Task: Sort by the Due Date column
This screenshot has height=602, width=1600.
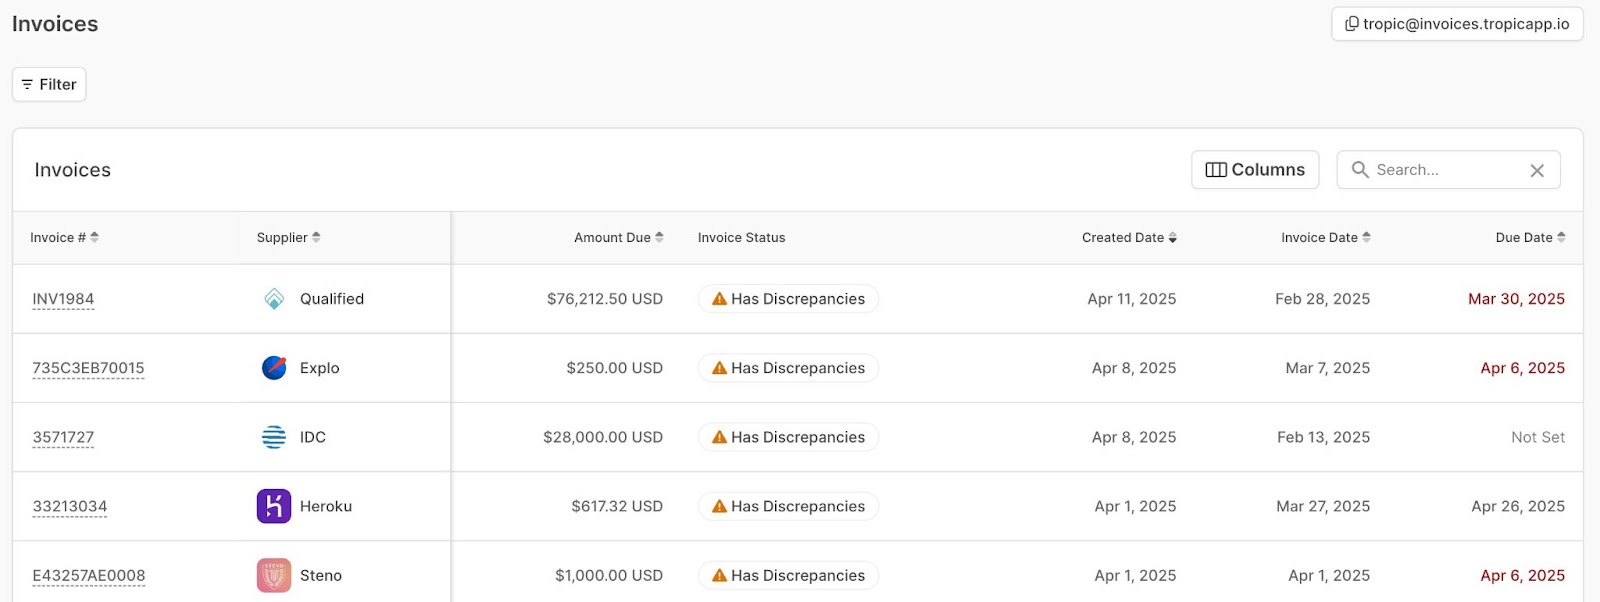Action: click(x=1530, y=238)
